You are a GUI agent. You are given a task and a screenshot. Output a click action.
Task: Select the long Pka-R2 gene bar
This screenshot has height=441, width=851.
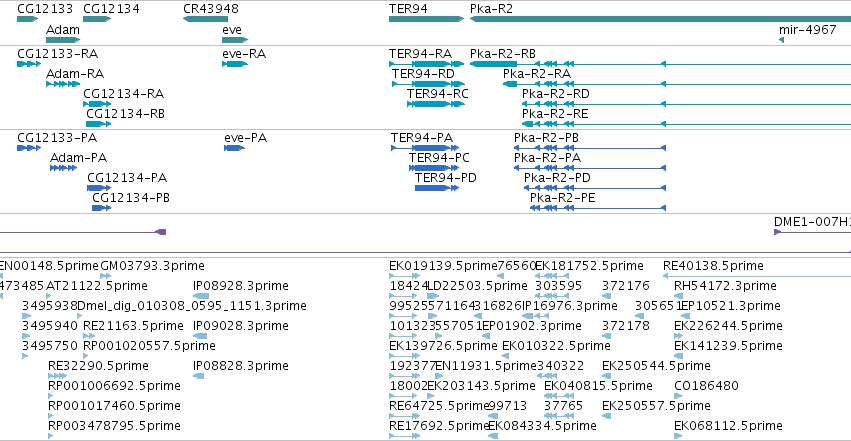point(660,19)
